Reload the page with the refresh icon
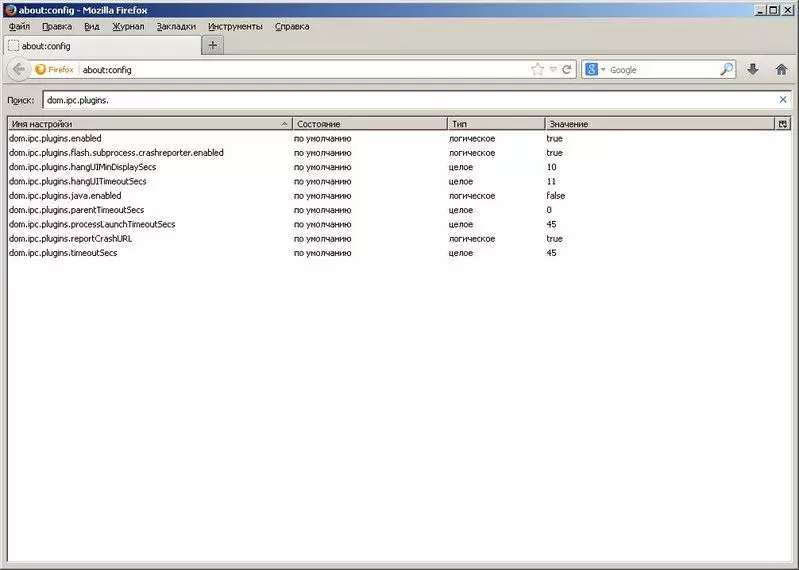Image resolution: width=799 pixels, height=570 pixels. pos(567,69)
